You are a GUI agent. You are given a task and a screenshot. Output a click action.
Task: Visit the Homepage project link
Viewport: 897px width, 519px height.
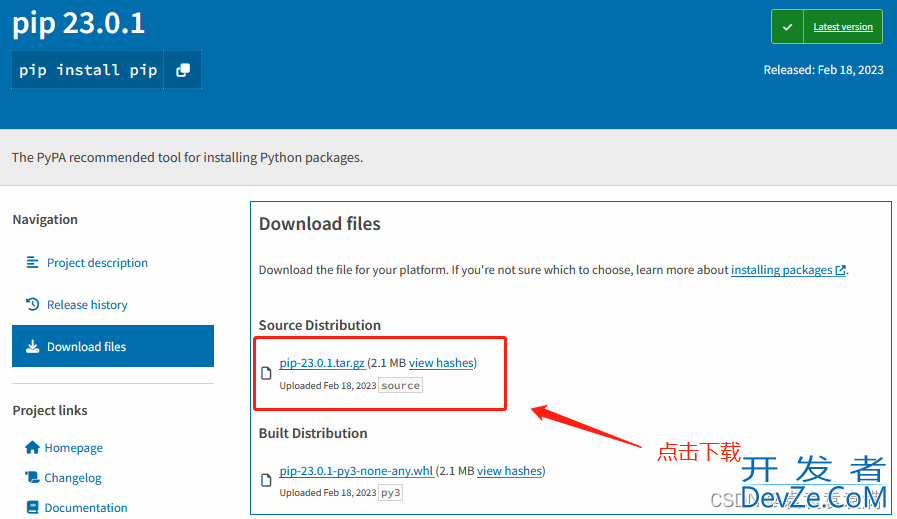(73, 447)
